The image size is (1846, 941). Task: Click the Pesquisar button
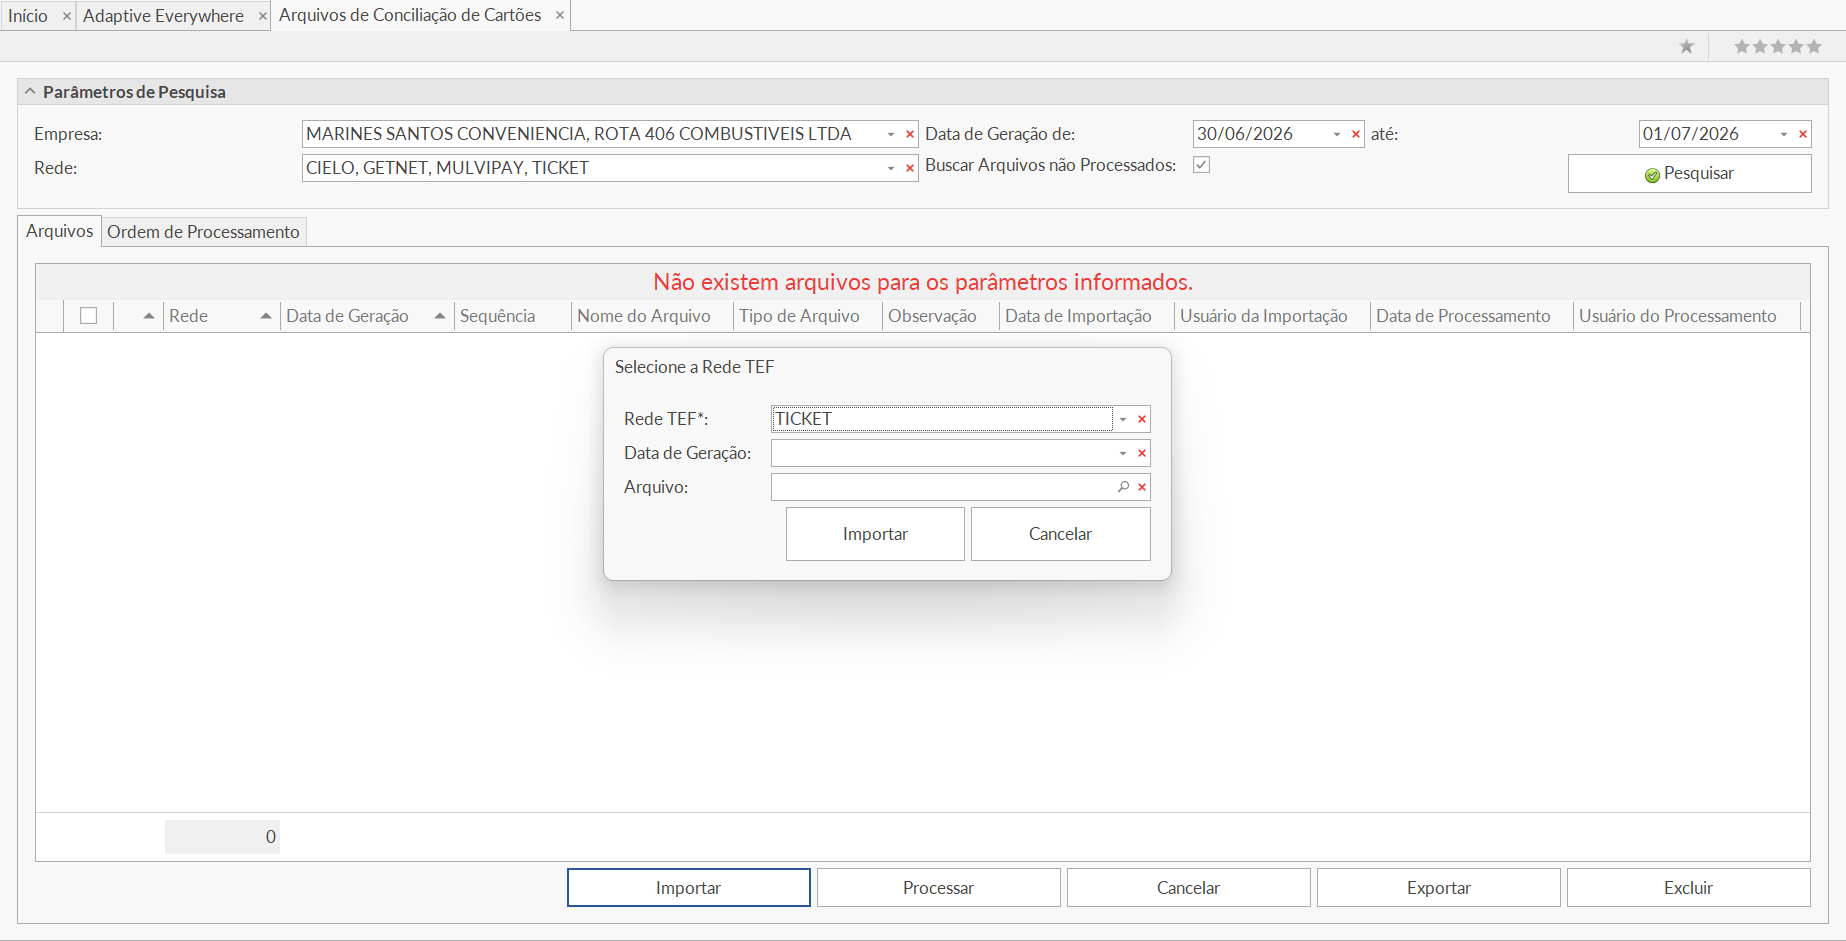[x=1689, y=173]
